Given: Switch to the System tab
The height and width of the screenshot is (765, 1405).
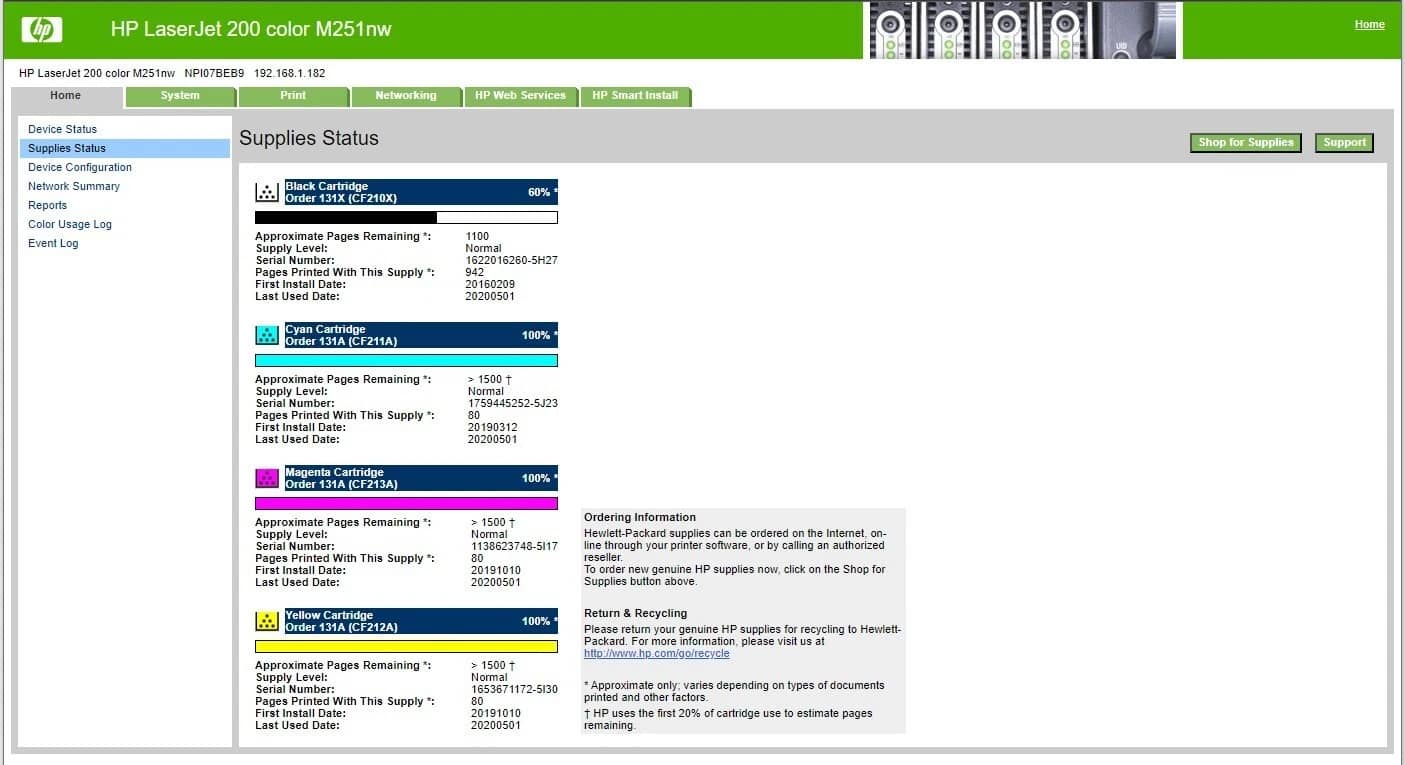Looking at the screenshot, I should click(x=180, y=96).
